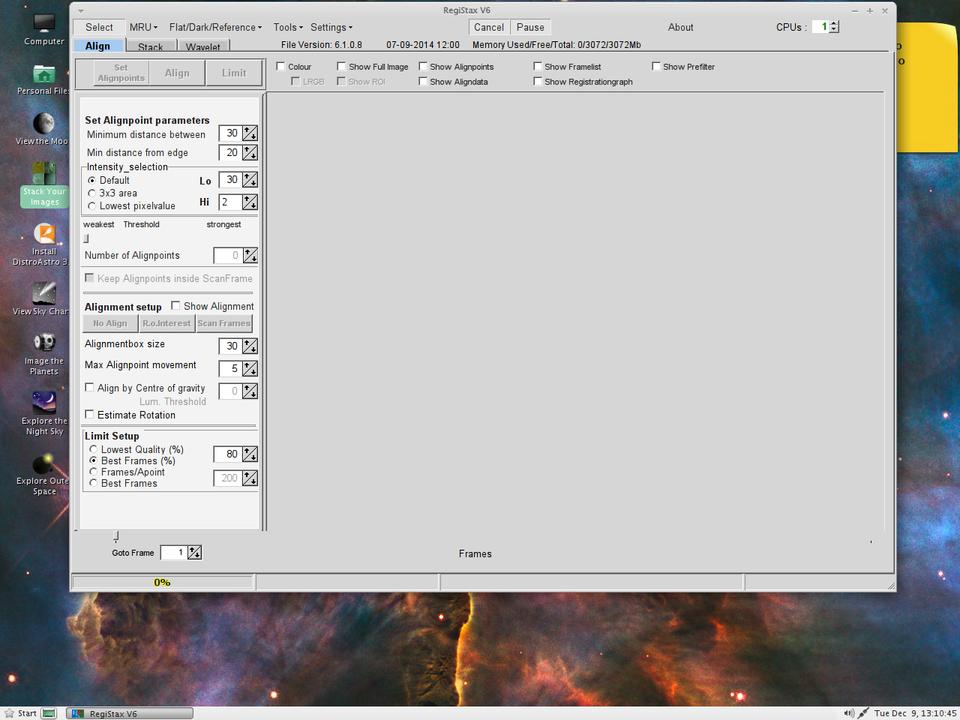Open the View the Moon desktop icon

[44, 124]
